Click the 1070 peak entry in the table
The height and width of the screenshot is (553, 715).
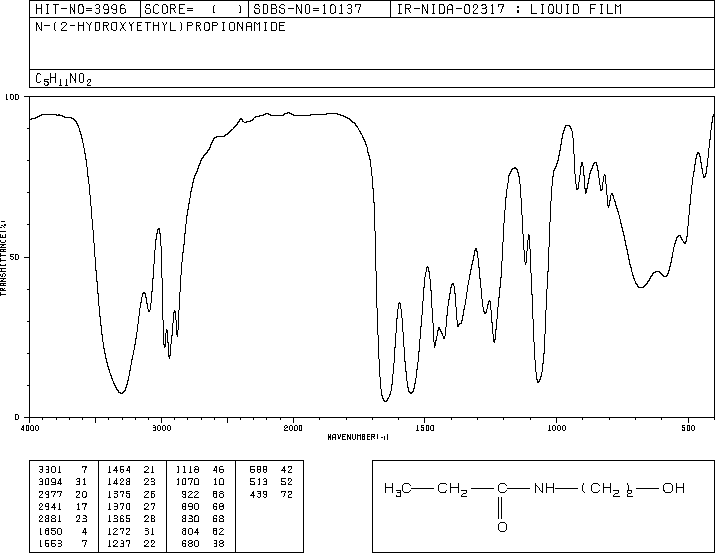click(201, 482)
